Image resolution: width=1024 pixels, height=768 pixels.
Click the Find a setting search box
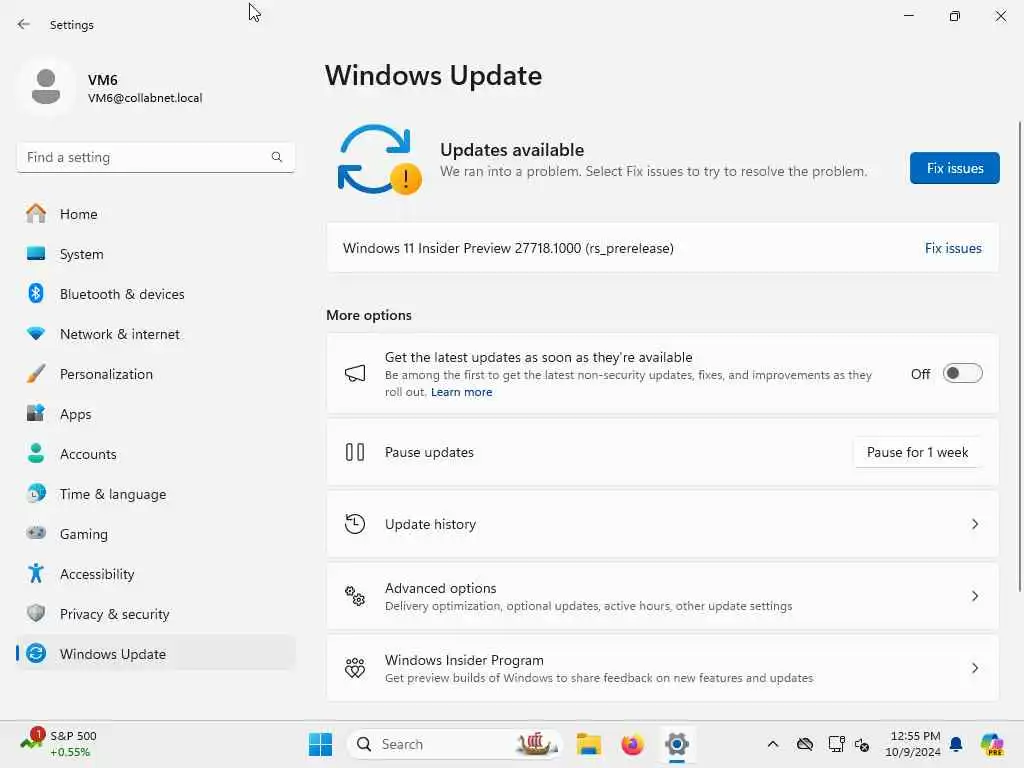[x=155, y=157]
